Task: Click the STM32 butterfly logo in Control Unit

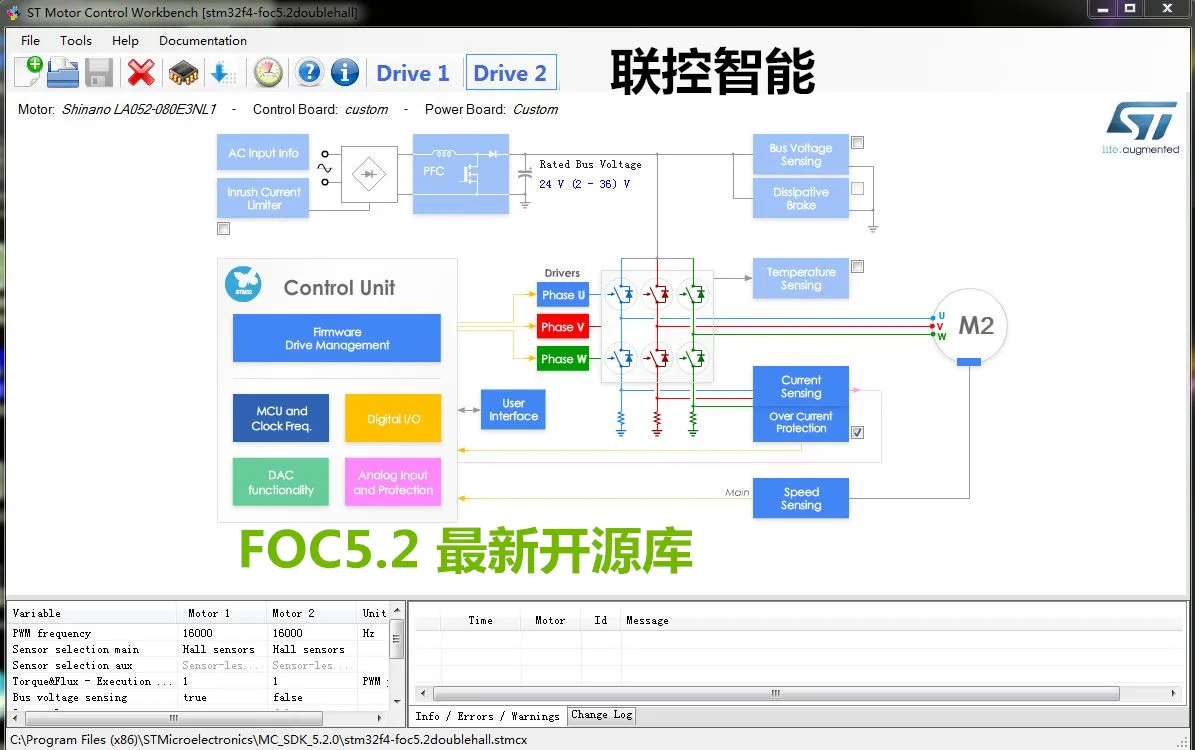Action: pos(243,284)
